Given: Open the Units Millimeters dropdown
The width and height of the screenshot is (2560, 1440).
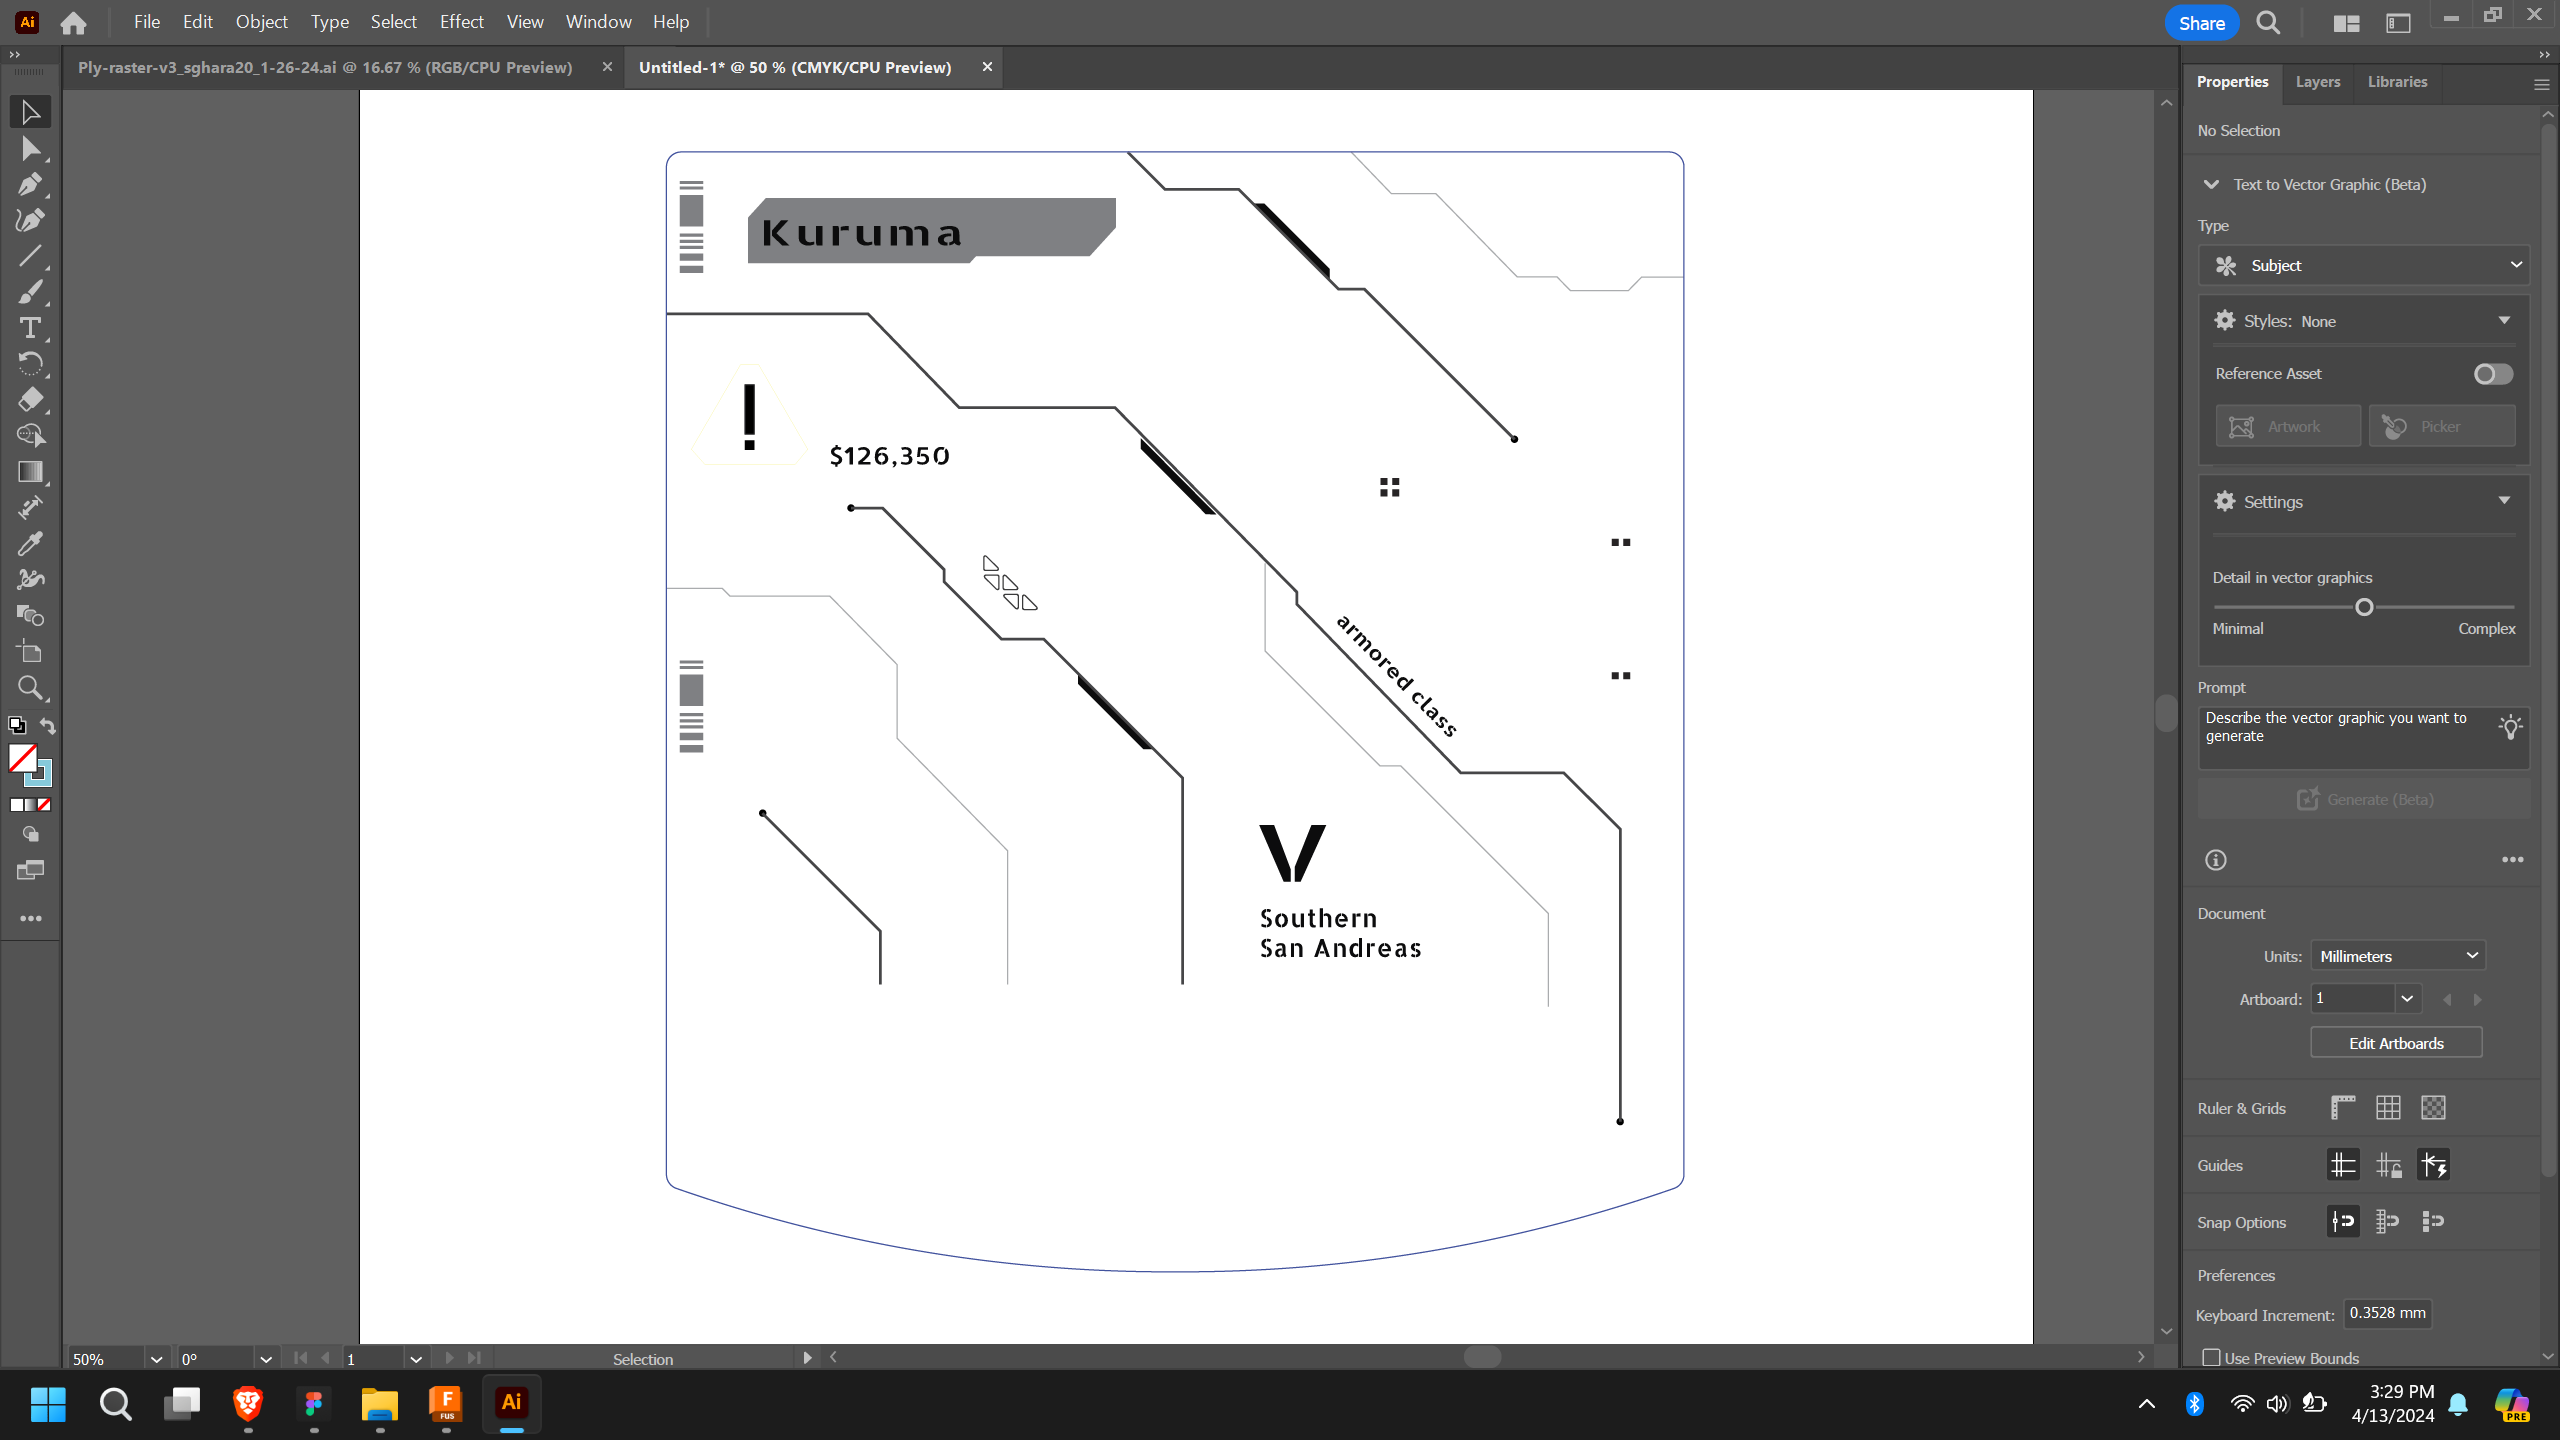Looking at the screenshot, I should (2398, 956).
